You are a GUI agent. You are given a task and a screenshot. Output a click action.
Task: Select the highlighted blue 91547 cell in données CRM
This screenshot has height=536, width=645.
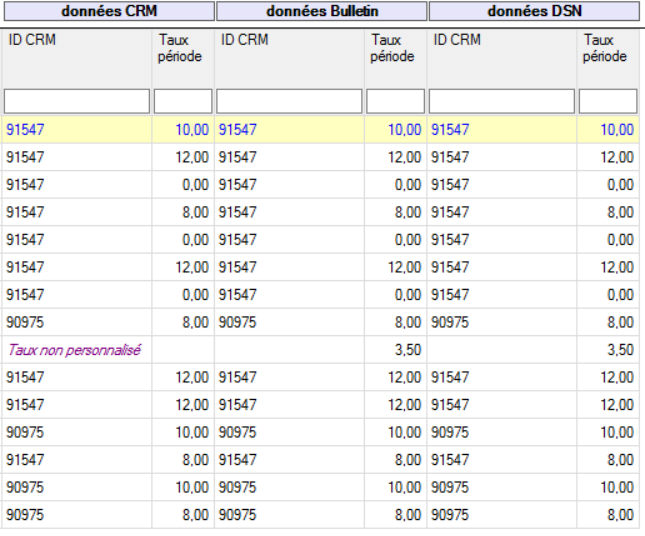click(x=77, y=130)
